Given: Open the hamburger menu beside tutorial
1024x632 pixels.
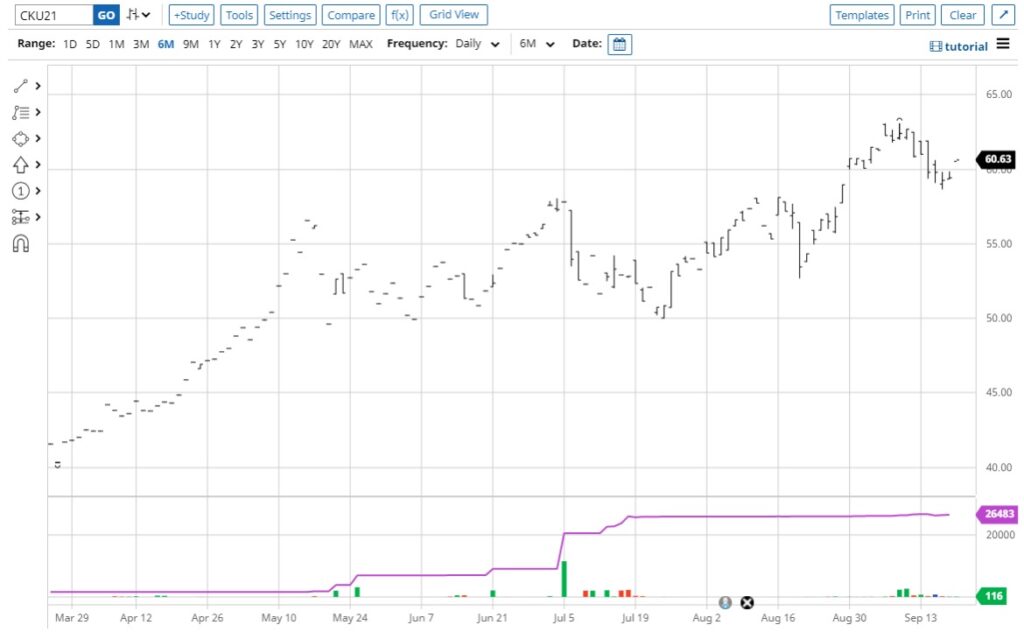Looking at the screenshot, I should 1003,44.
